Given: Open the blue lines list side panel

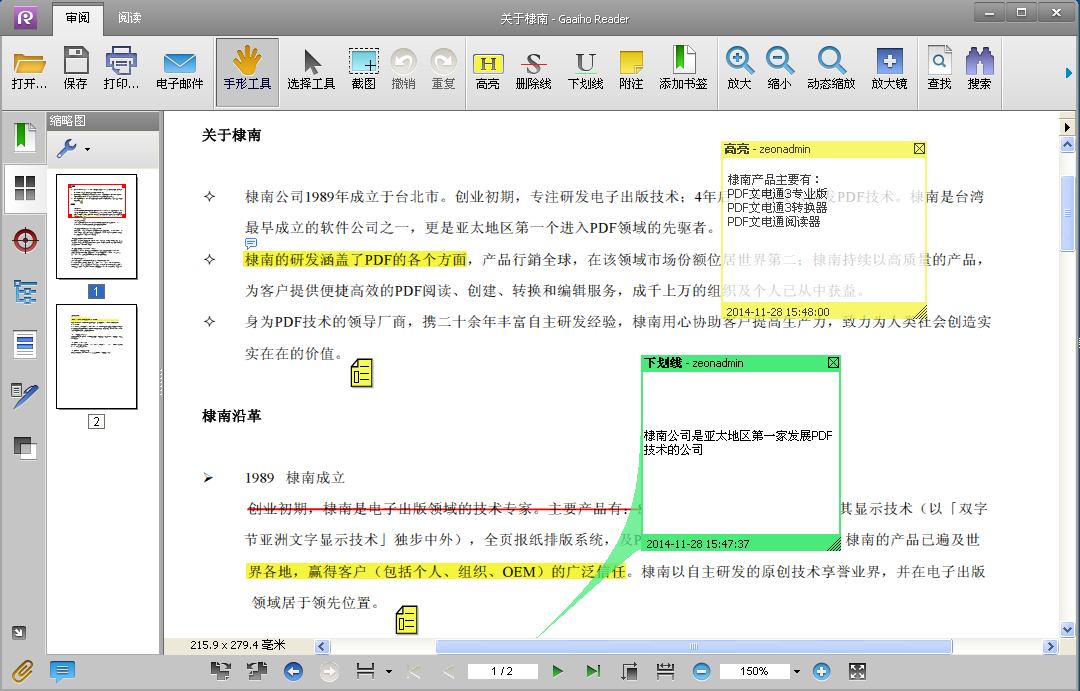Looking at the screenshot, I should point(25,344).
